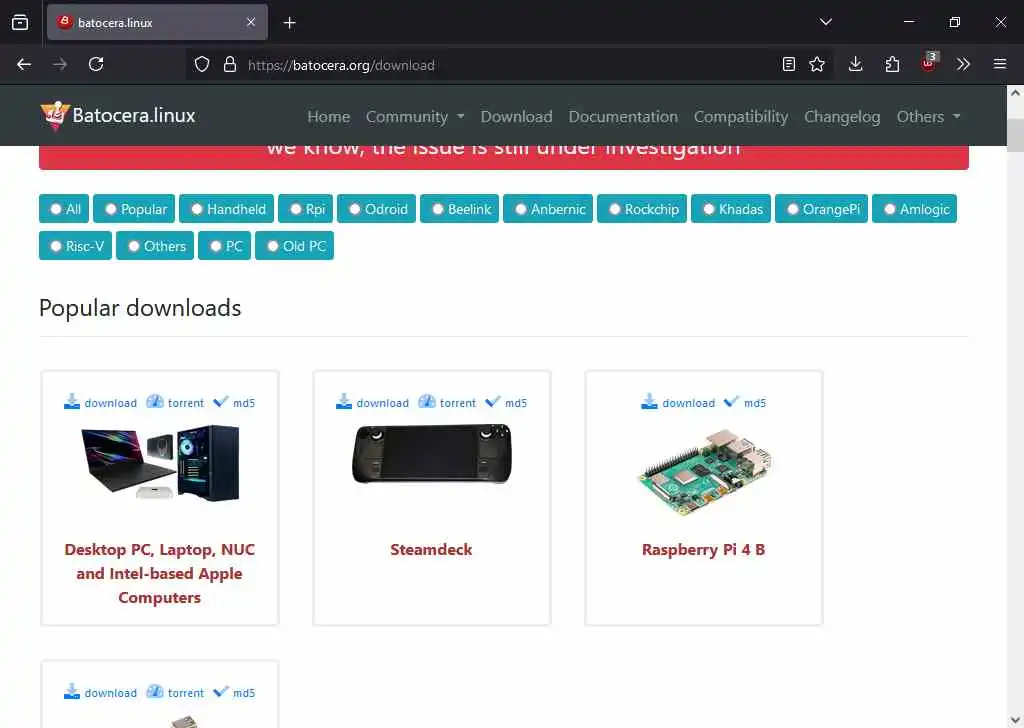
Task: Click the bottom card's md5 link
Action: point(234,691)
